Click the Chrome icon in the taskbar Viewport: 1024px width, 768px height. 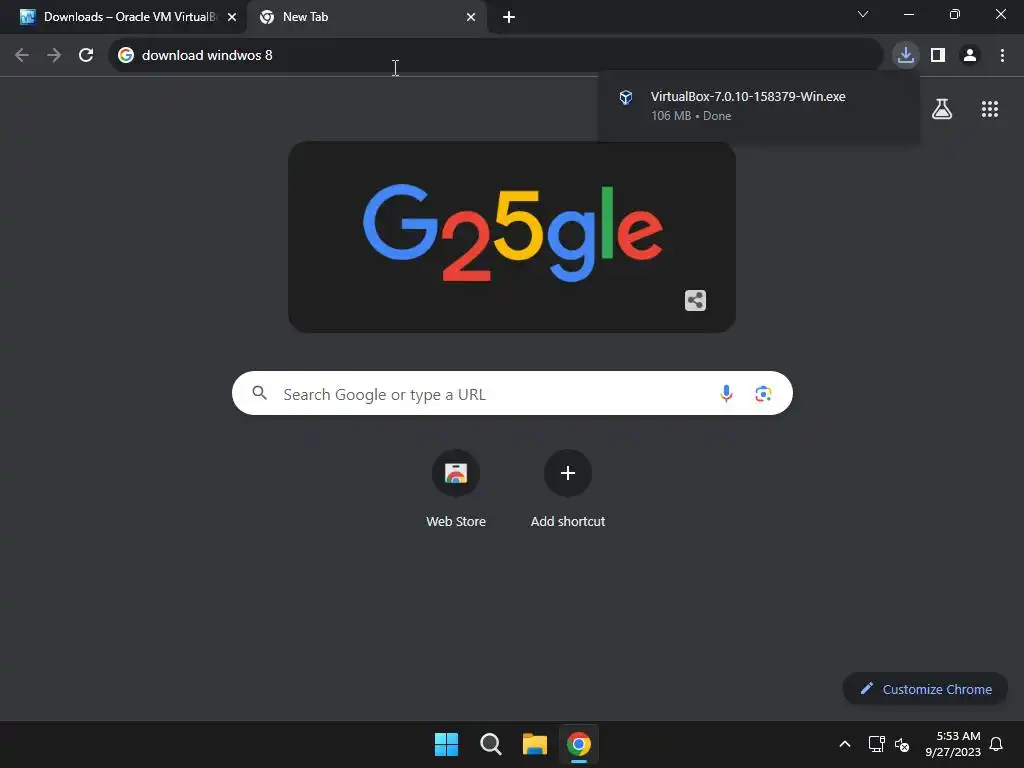[x=579, y=744]
